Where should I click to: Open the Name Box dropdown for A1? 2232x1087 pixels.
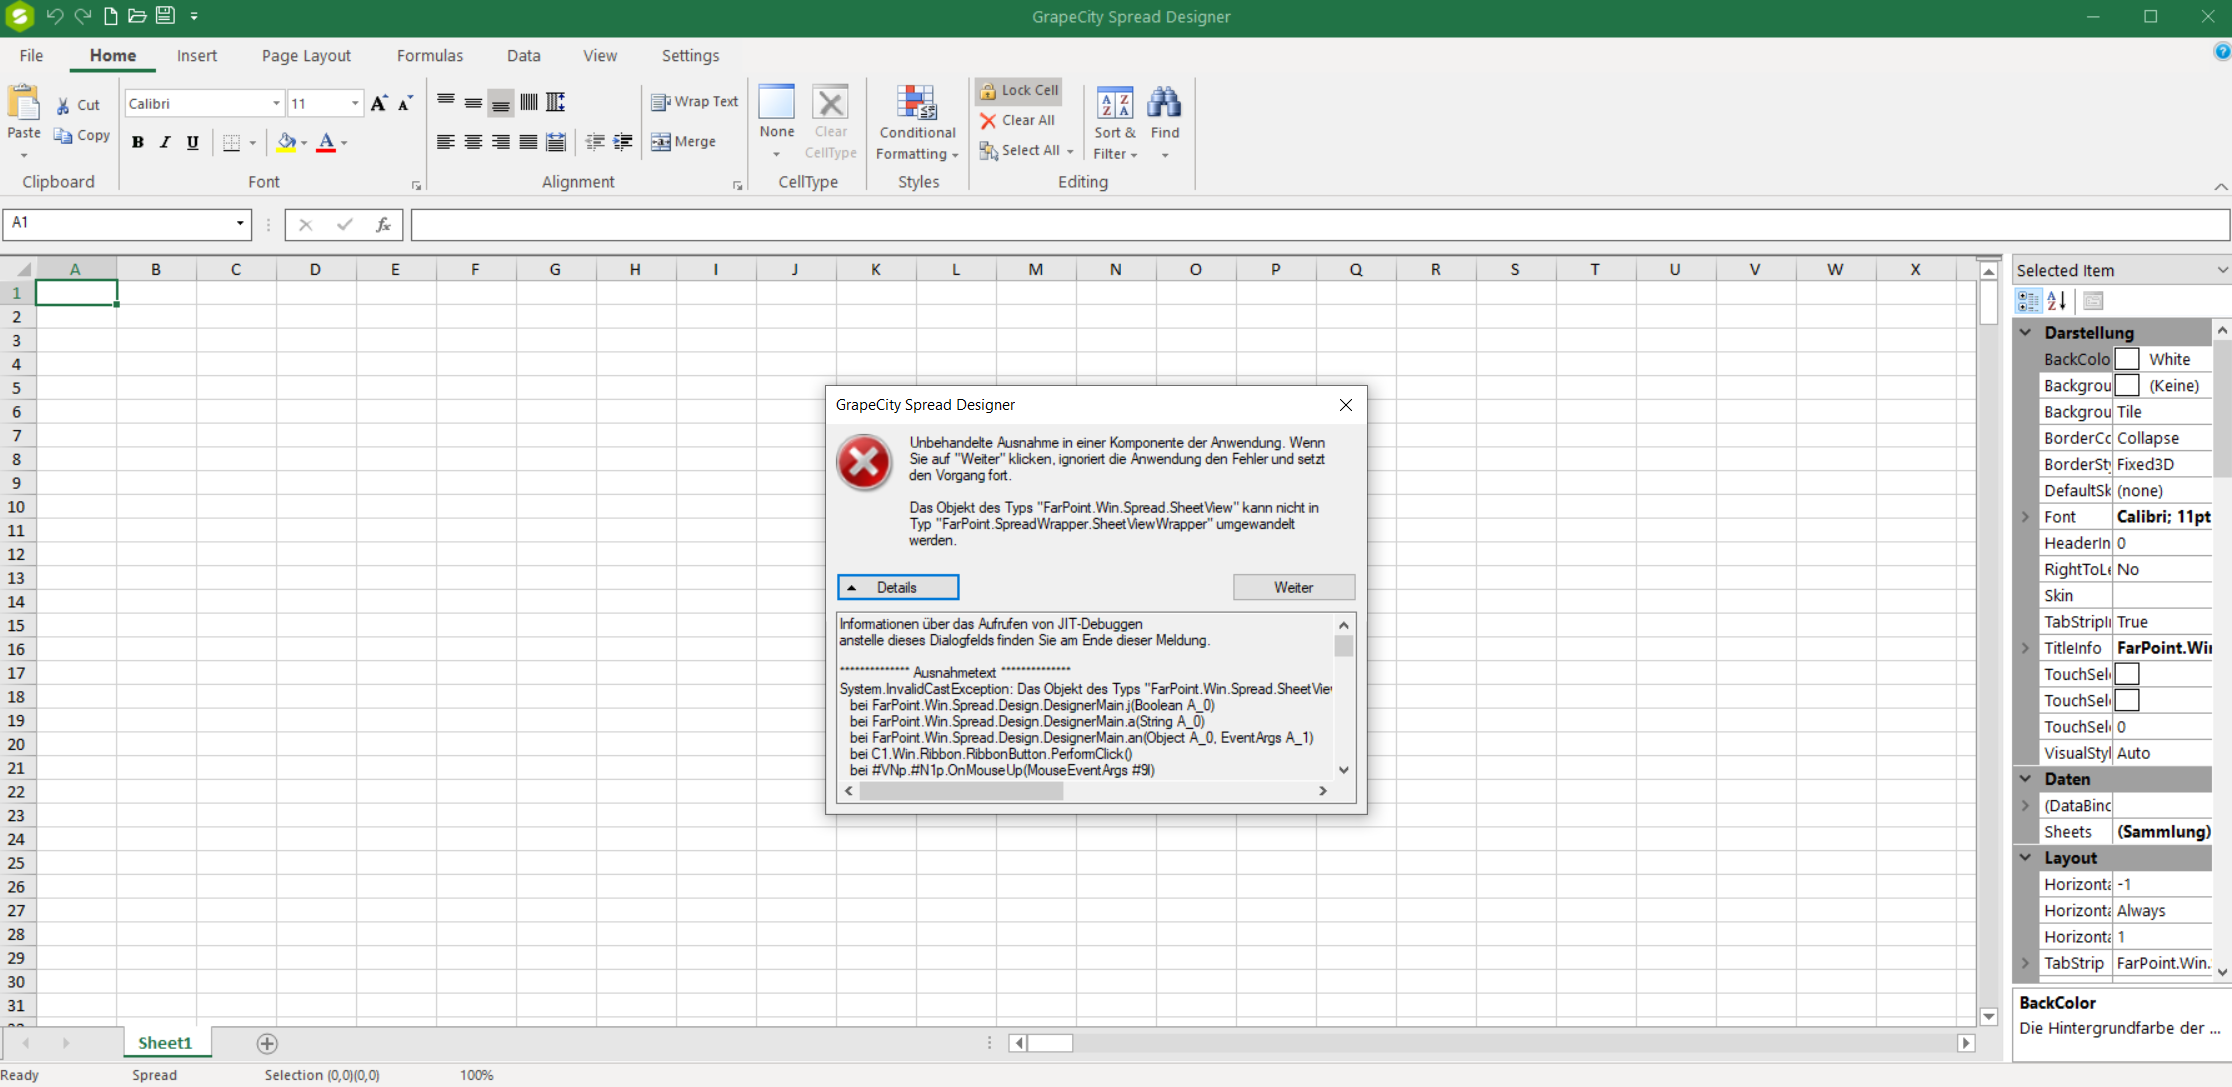pyautogui.click(x=240, y=223)
